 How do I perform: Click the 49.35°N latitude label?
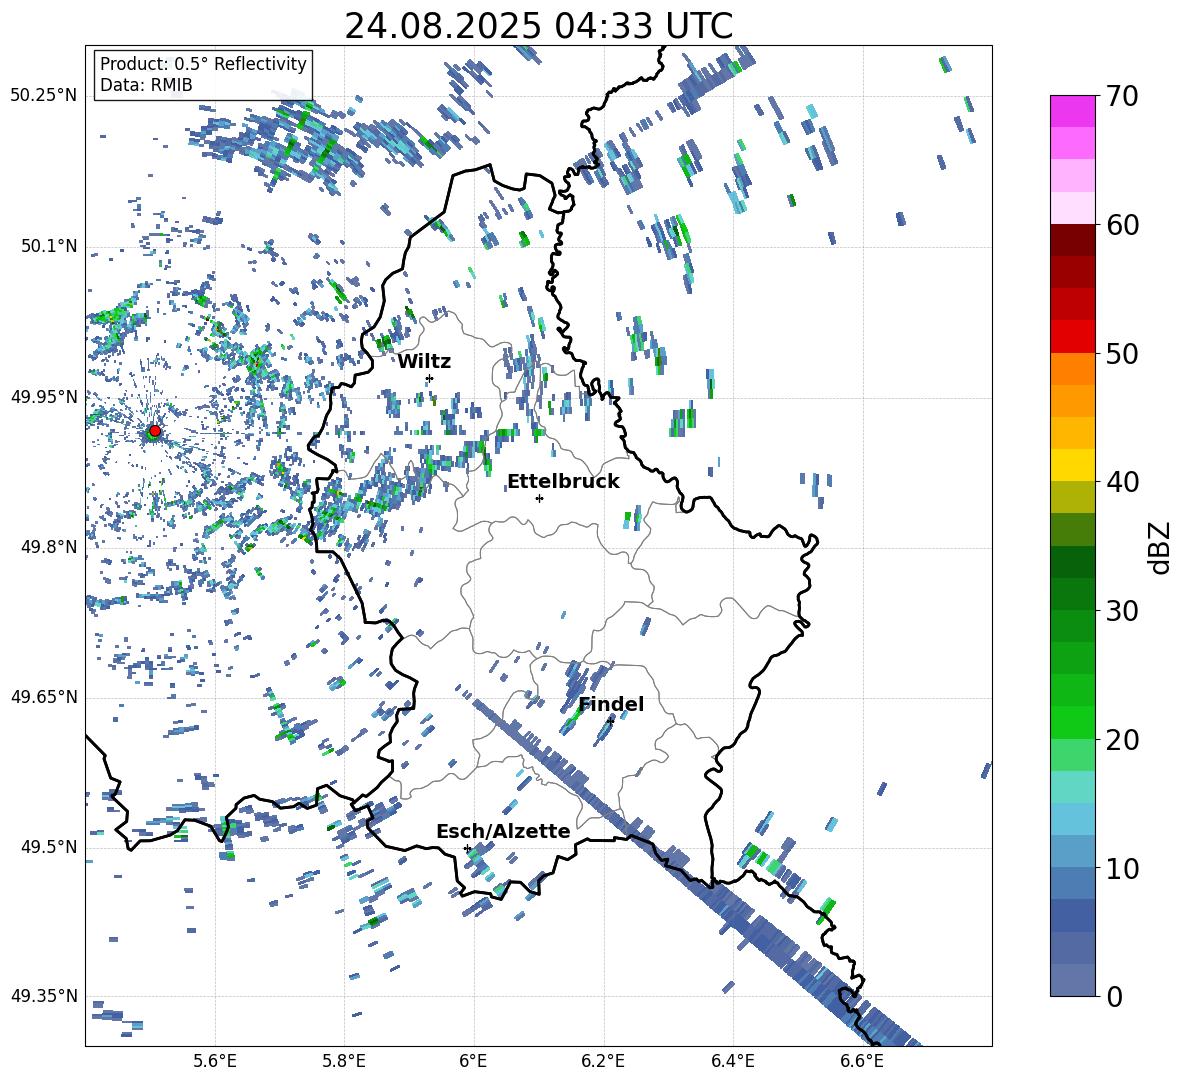44,996
